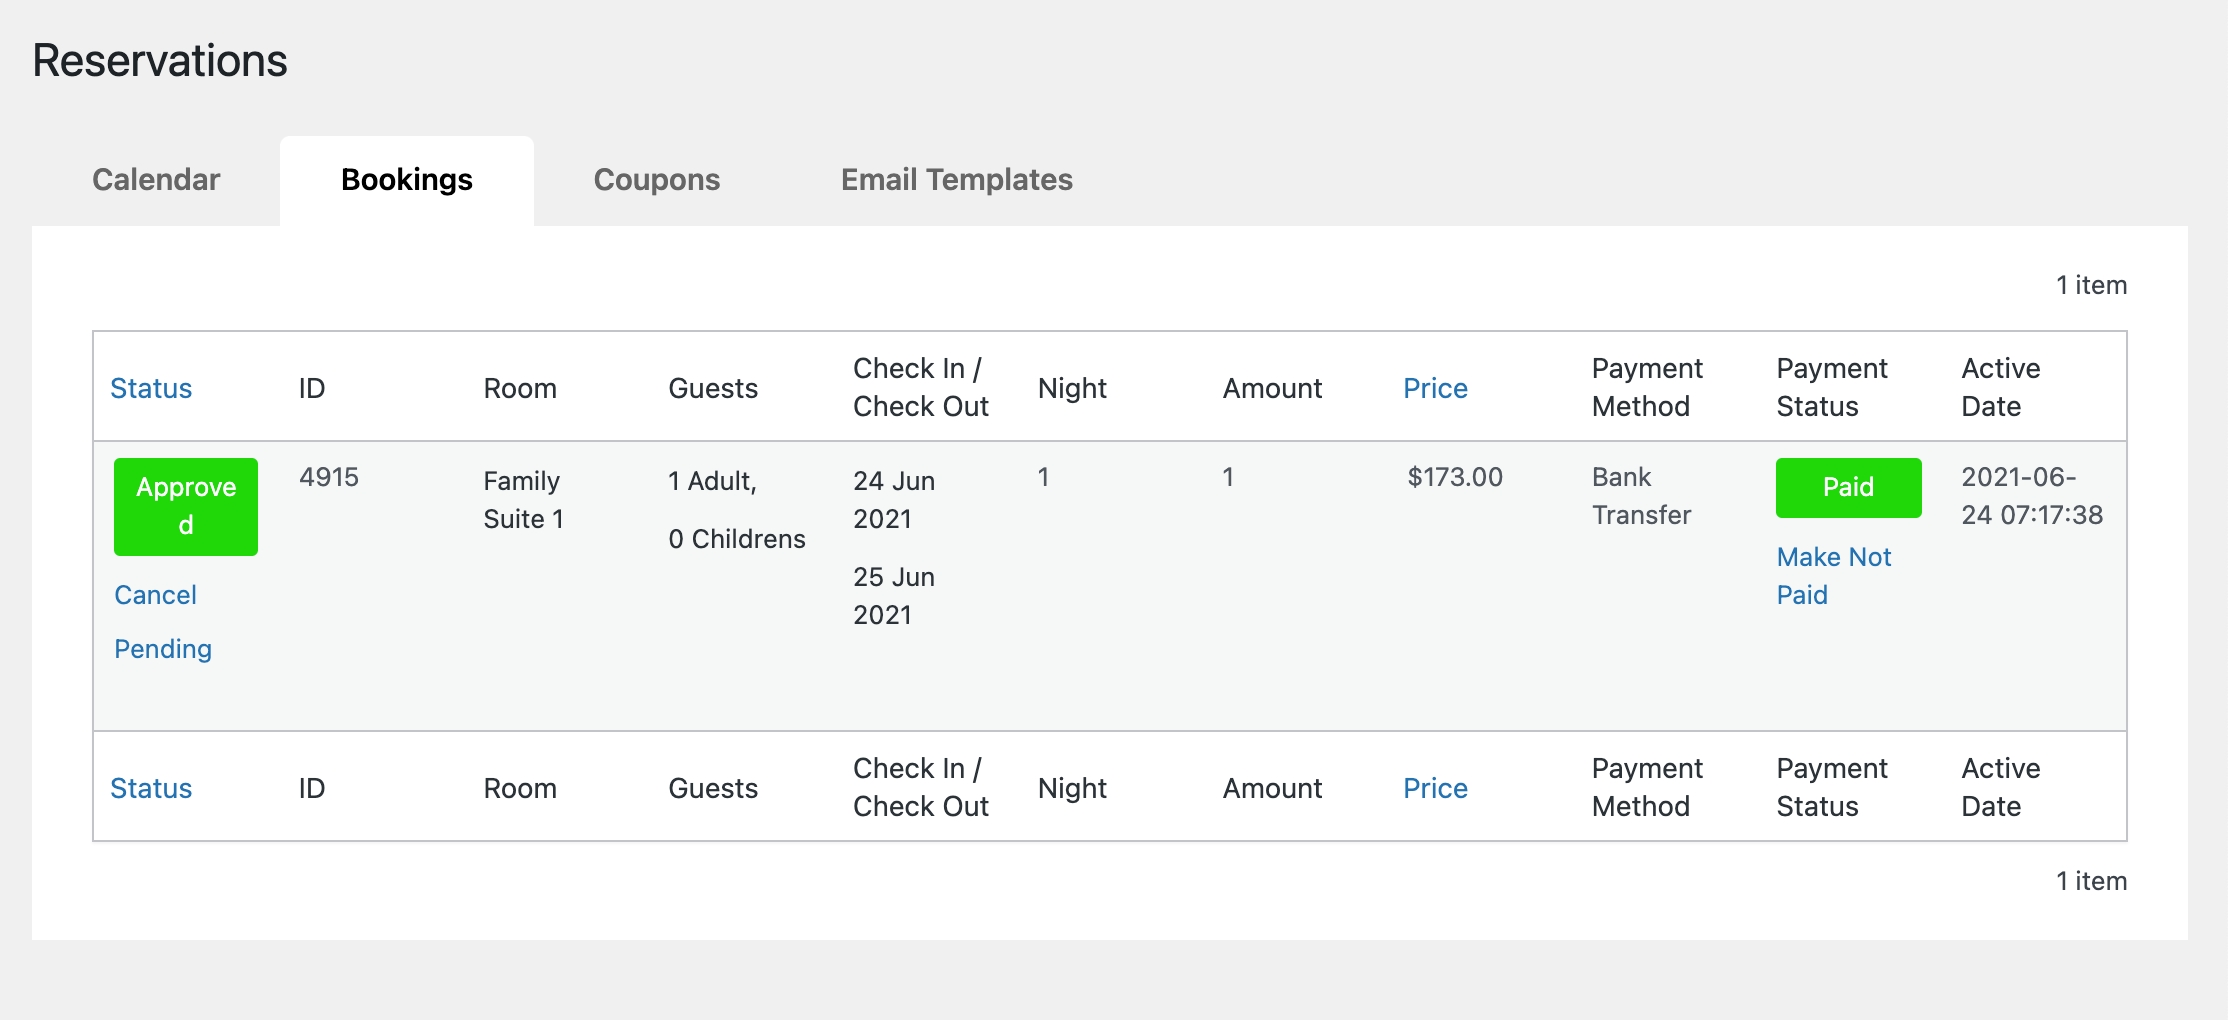This screenshot has width=2228, height=1020.
Task: Click the 24 Jun 2021 check-in date
Action: [x=894, y=500]
